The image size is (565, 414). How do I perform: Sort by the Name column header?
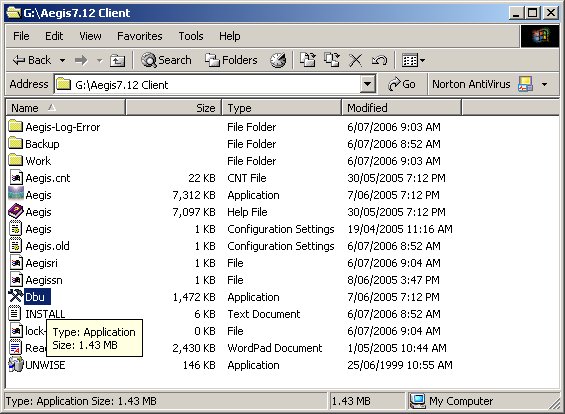[66, 108]
